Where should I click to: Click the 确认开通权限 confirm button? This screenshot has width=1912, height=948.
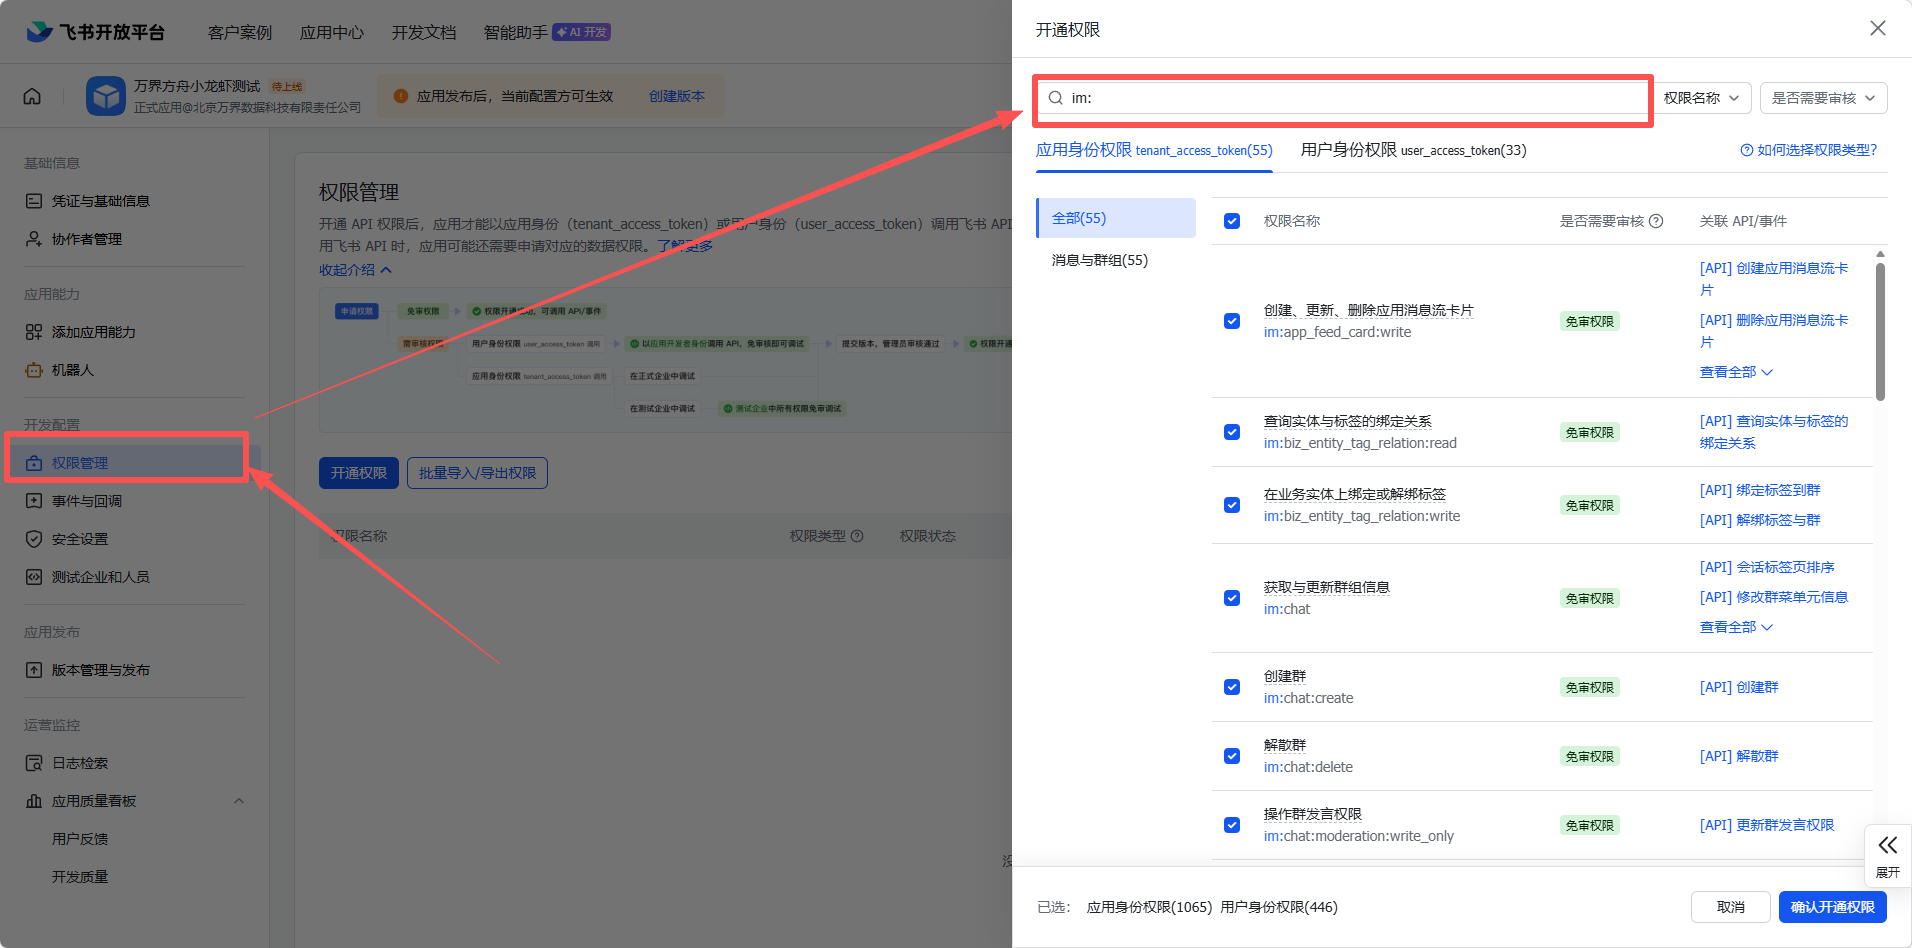[x=1832, y=907]
